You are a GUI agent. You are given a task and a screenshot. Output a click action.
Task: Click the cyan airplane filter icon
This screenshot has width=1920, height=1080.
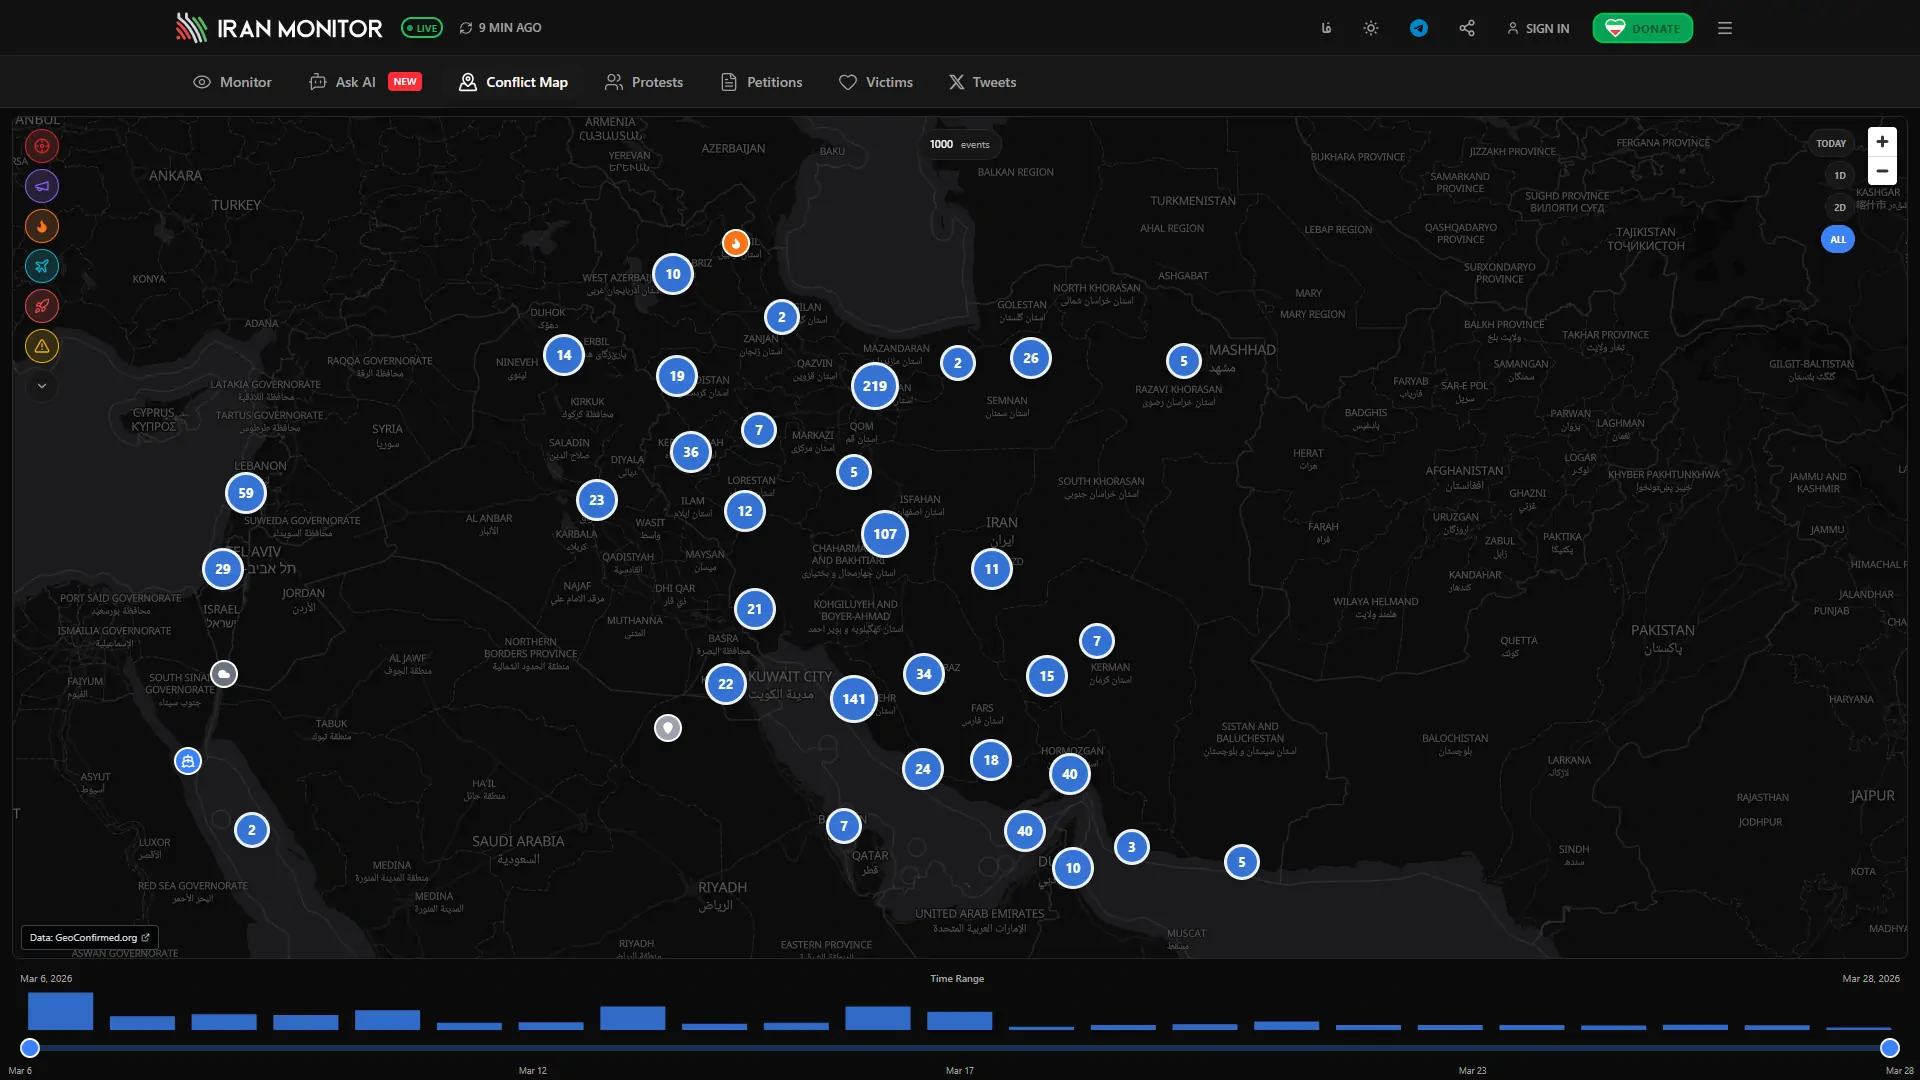42,266
